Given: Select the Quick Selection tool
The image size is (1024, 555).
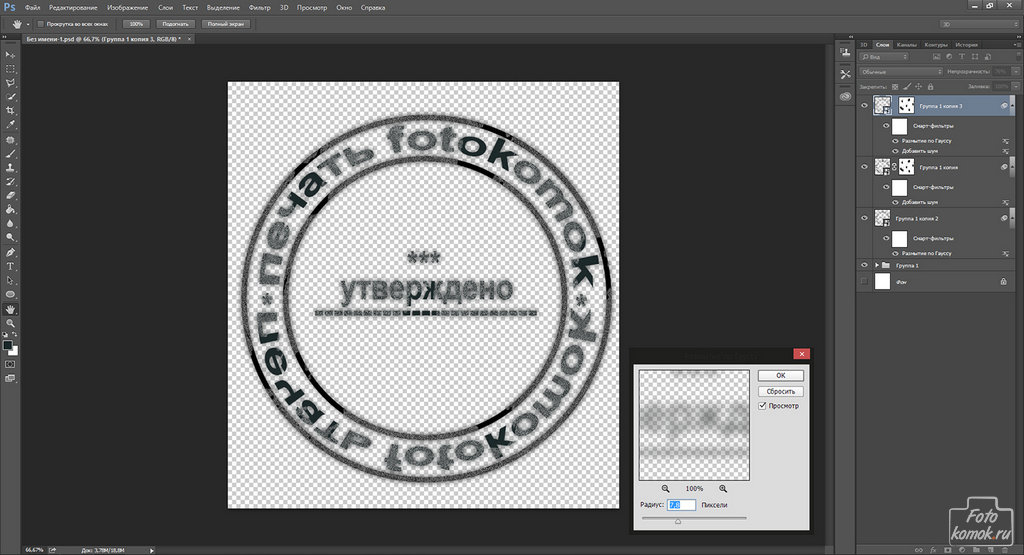Looking at the screenshot, I should point(10,97).
